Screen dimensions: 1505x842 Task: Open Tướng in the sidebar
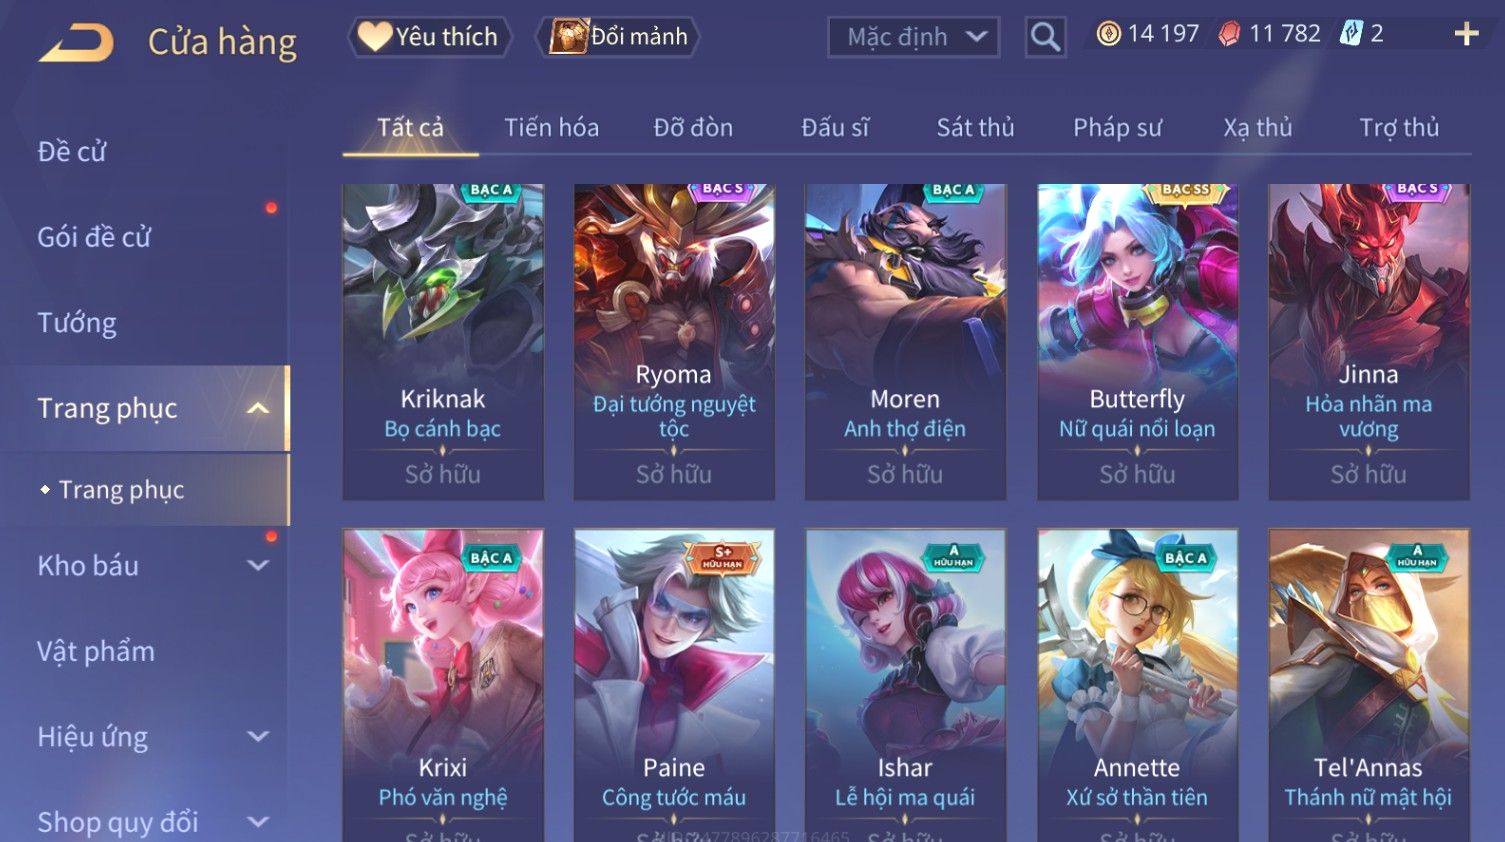77,323
